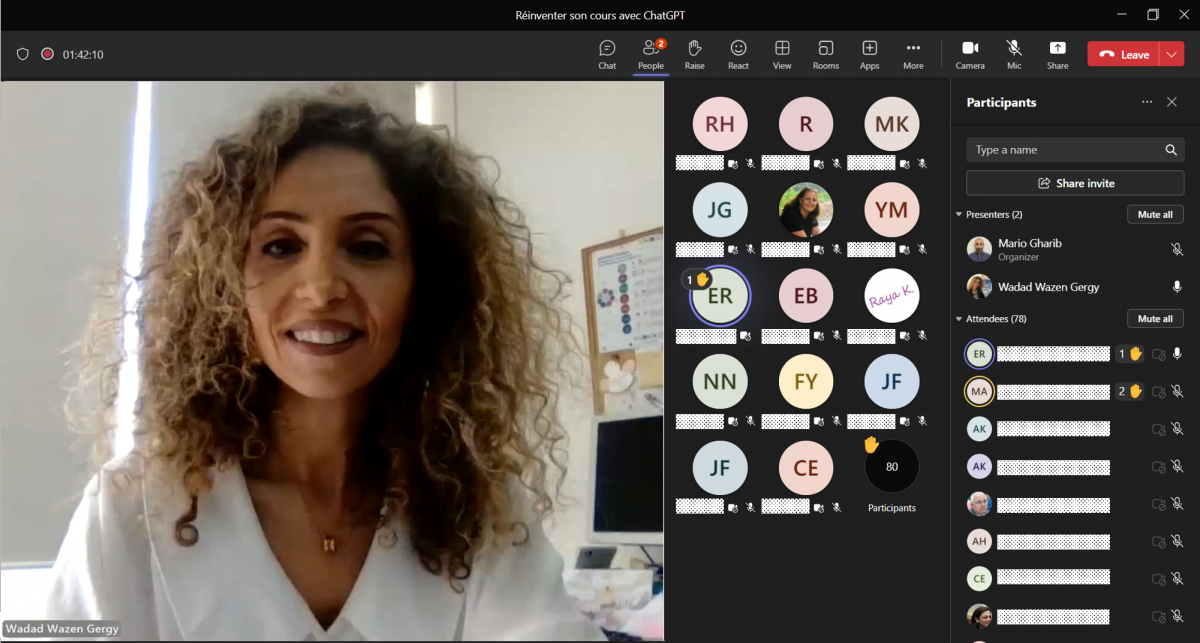Viewport: 1200px width, 643px height.
Task: Select the NN participant avatar
Action: (x=720, y=382)
